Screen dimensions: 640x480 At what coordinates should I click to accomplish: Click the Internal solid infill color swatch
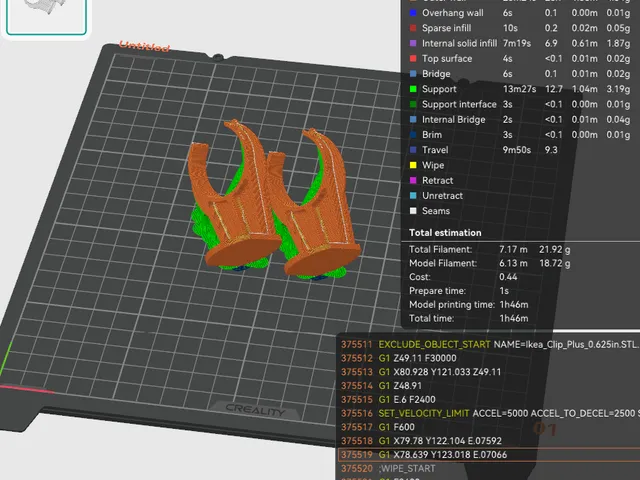coord(413,43)
